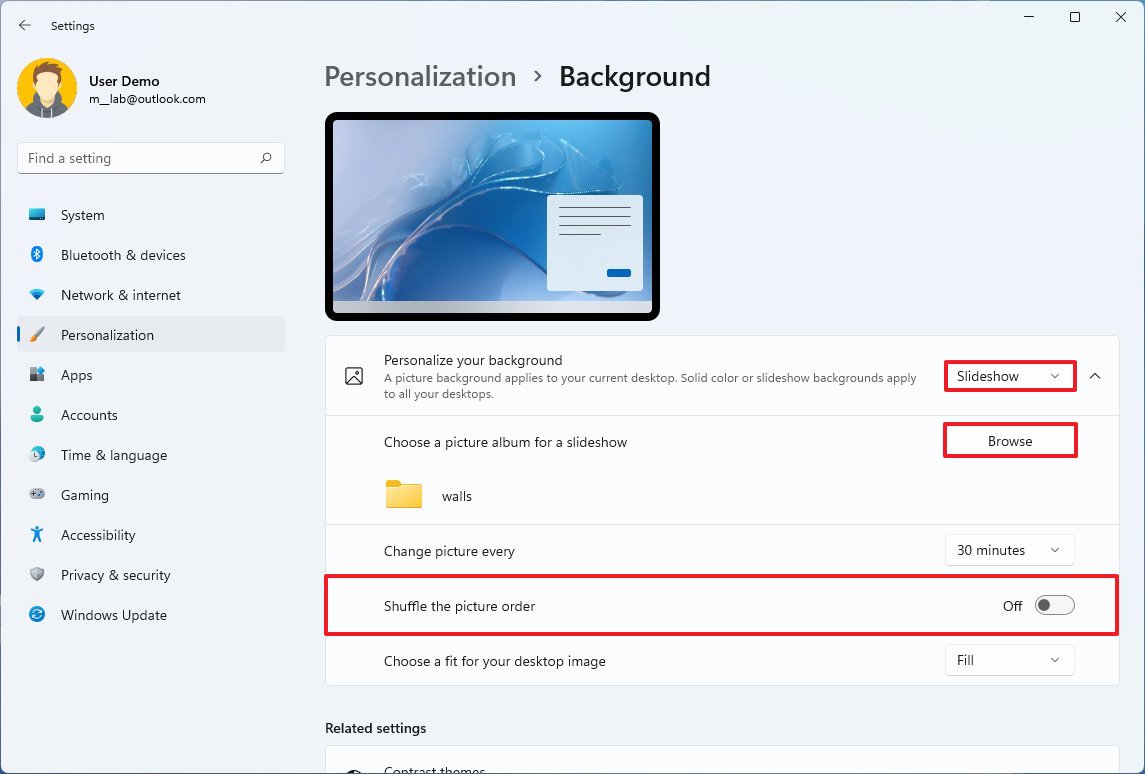Open Accessibility settings page
This screenshot has width=1145, height=774.
coord(151,534)
